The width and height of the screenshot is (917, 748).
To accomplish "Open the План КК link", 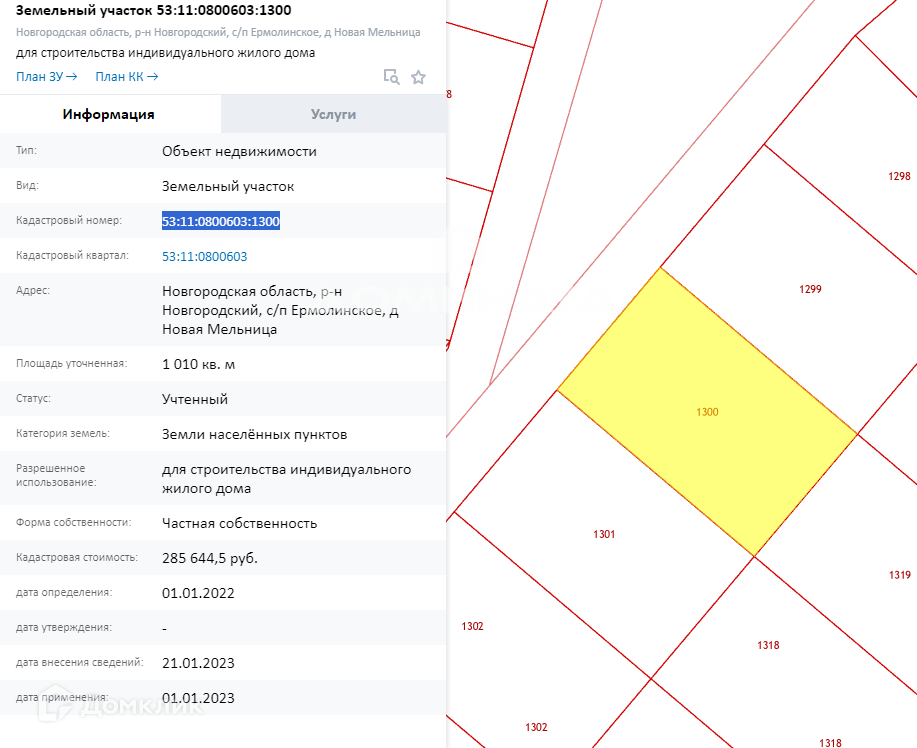I will (126, 77).
